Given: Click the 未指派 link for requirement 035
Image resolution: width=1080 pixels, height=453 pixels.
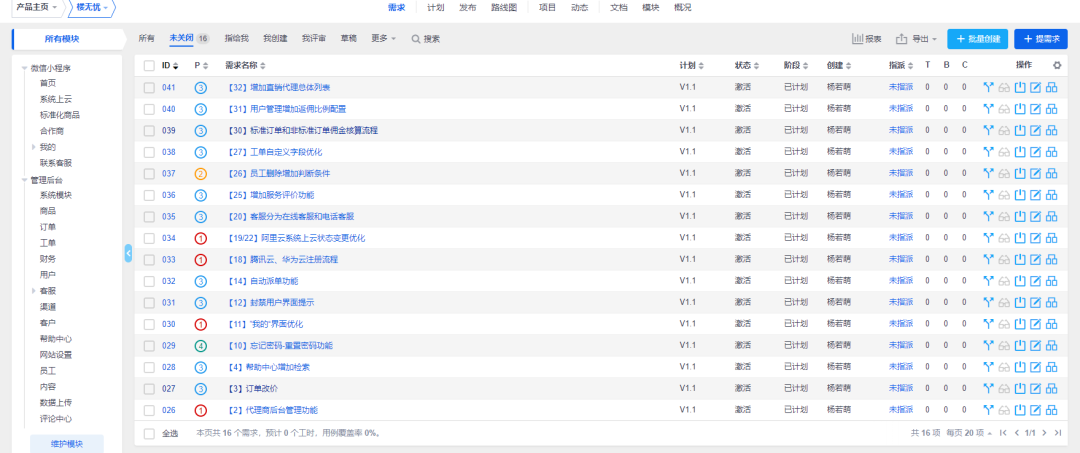Looking at the screenshot, I should [901, 216].
